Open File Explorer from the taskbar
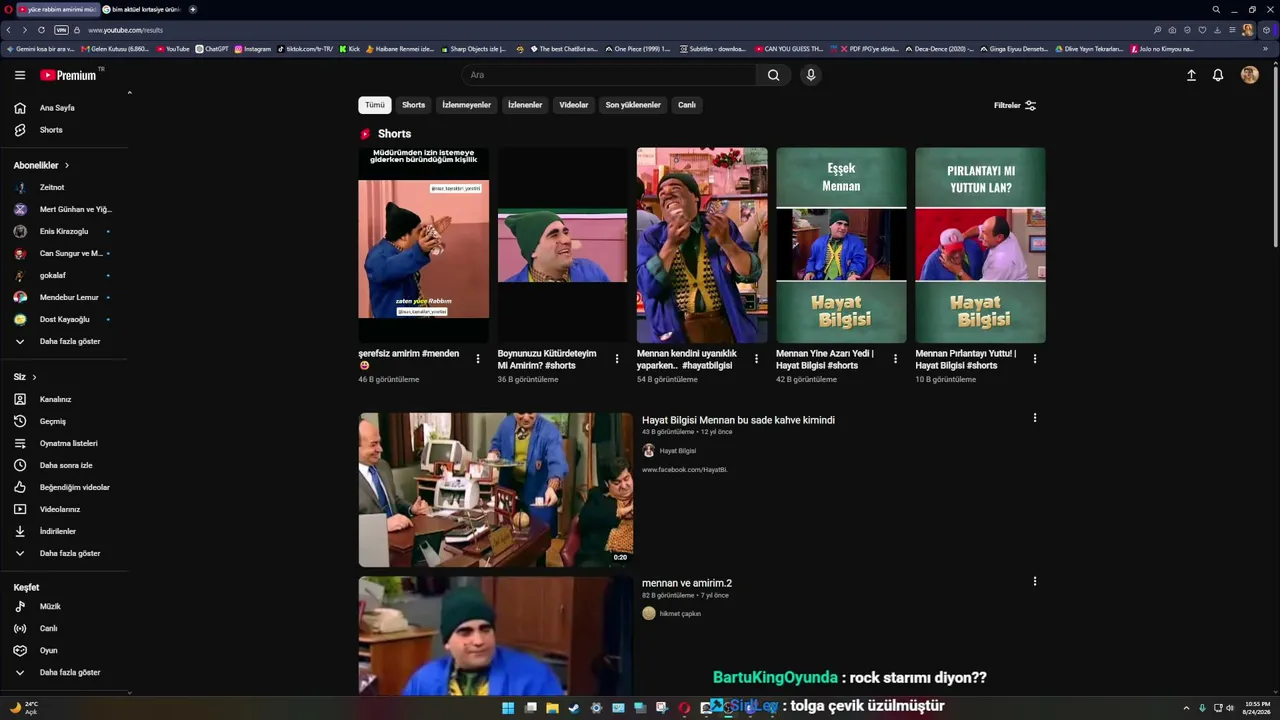Screen dimensions: 1280x720 pyautogui.click(x=552, y=708)
